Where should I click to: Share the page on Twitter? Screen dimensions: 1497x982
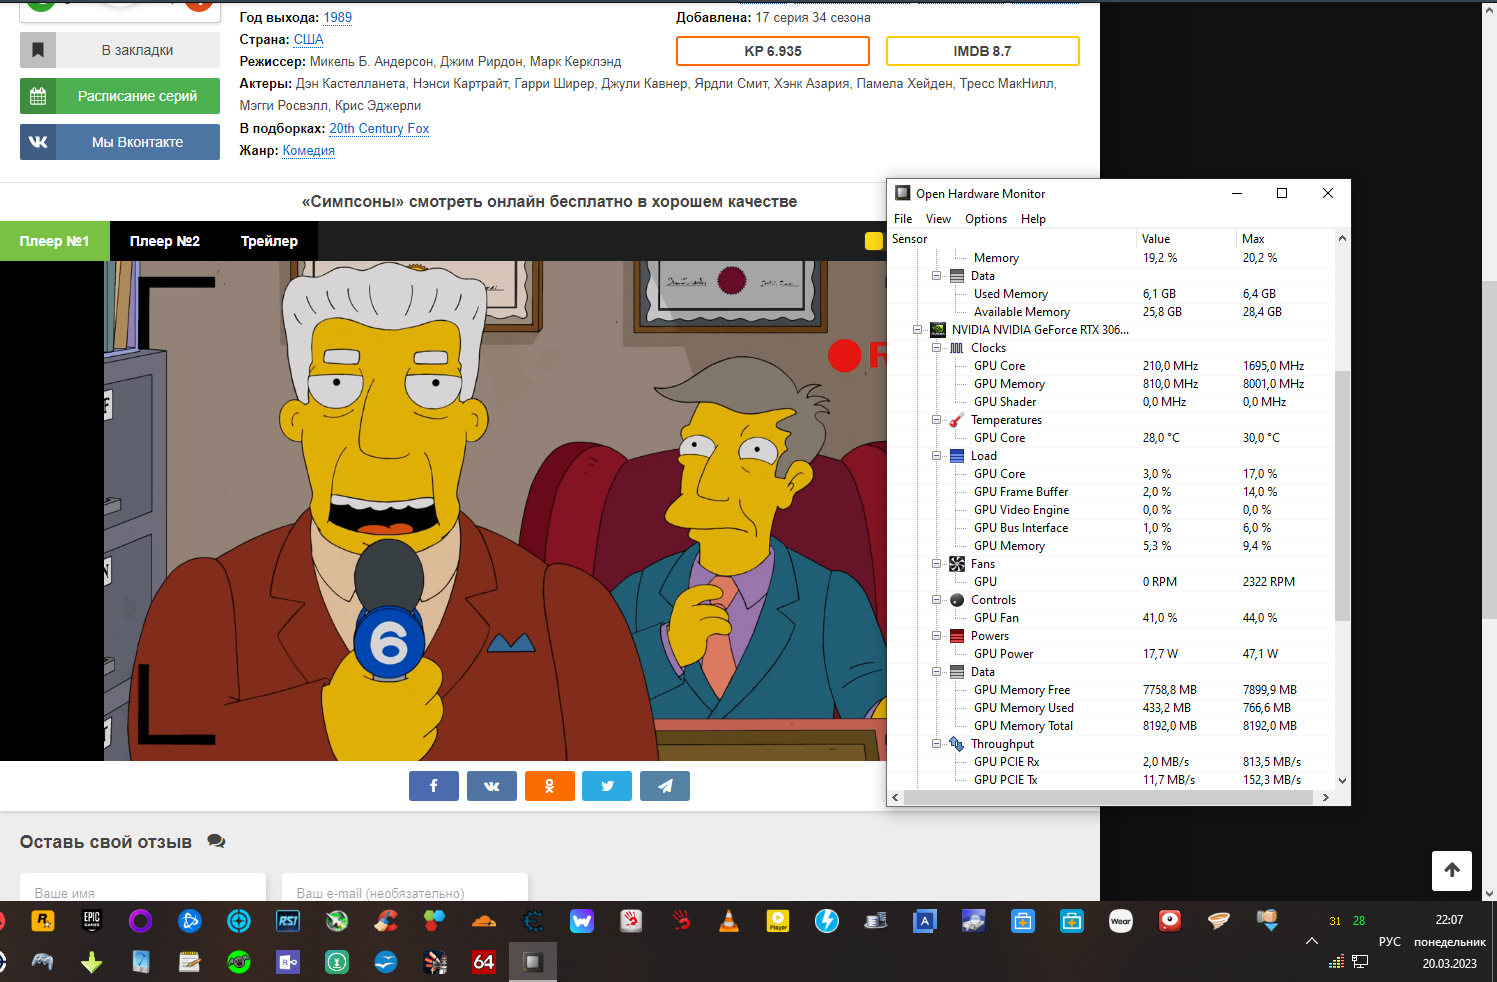607,786
